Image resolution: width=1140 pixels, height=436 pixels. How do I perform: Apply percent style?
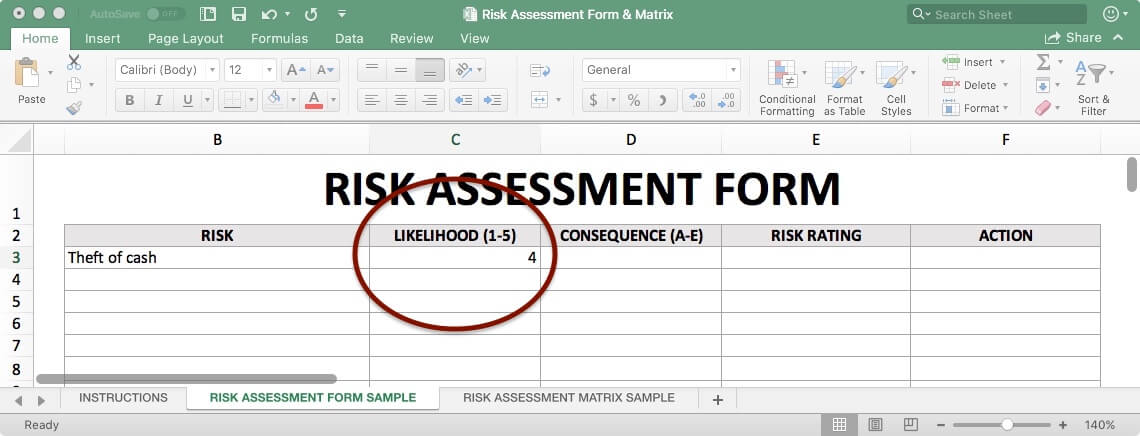(634, 100)
